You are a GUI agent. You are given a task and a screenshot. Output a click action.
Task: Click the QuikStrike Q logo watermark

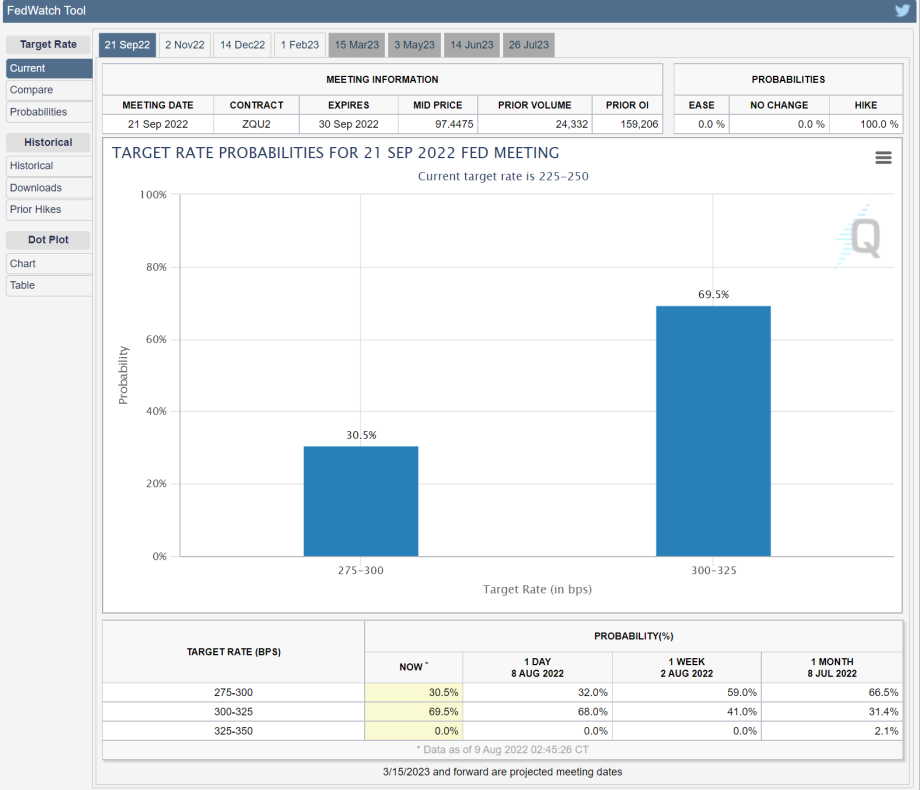860,236
